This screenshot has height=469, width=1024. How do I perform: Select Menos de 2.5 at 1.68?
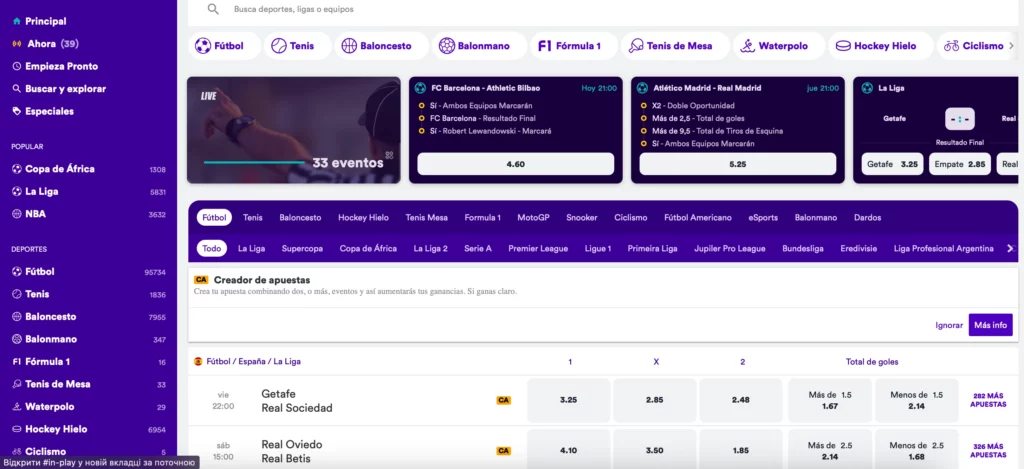pos(916,451)
